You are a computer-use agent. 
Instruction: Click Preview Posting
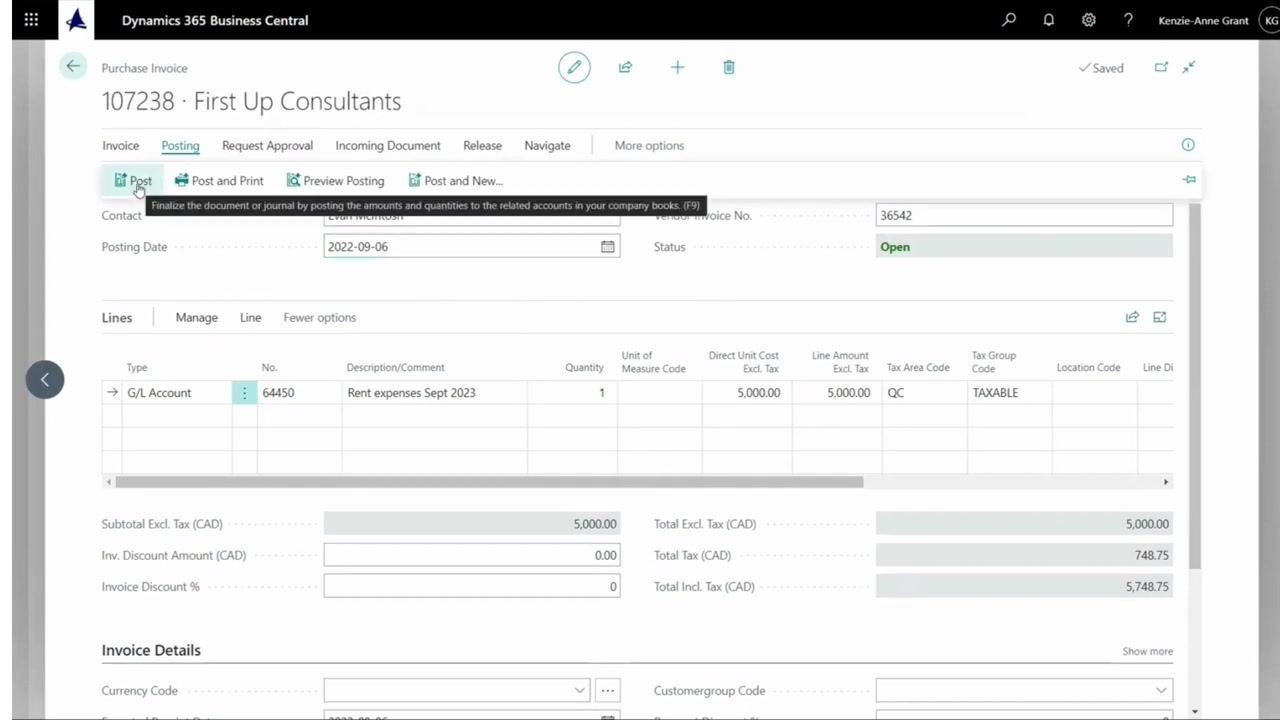click(x=335, y=181)
